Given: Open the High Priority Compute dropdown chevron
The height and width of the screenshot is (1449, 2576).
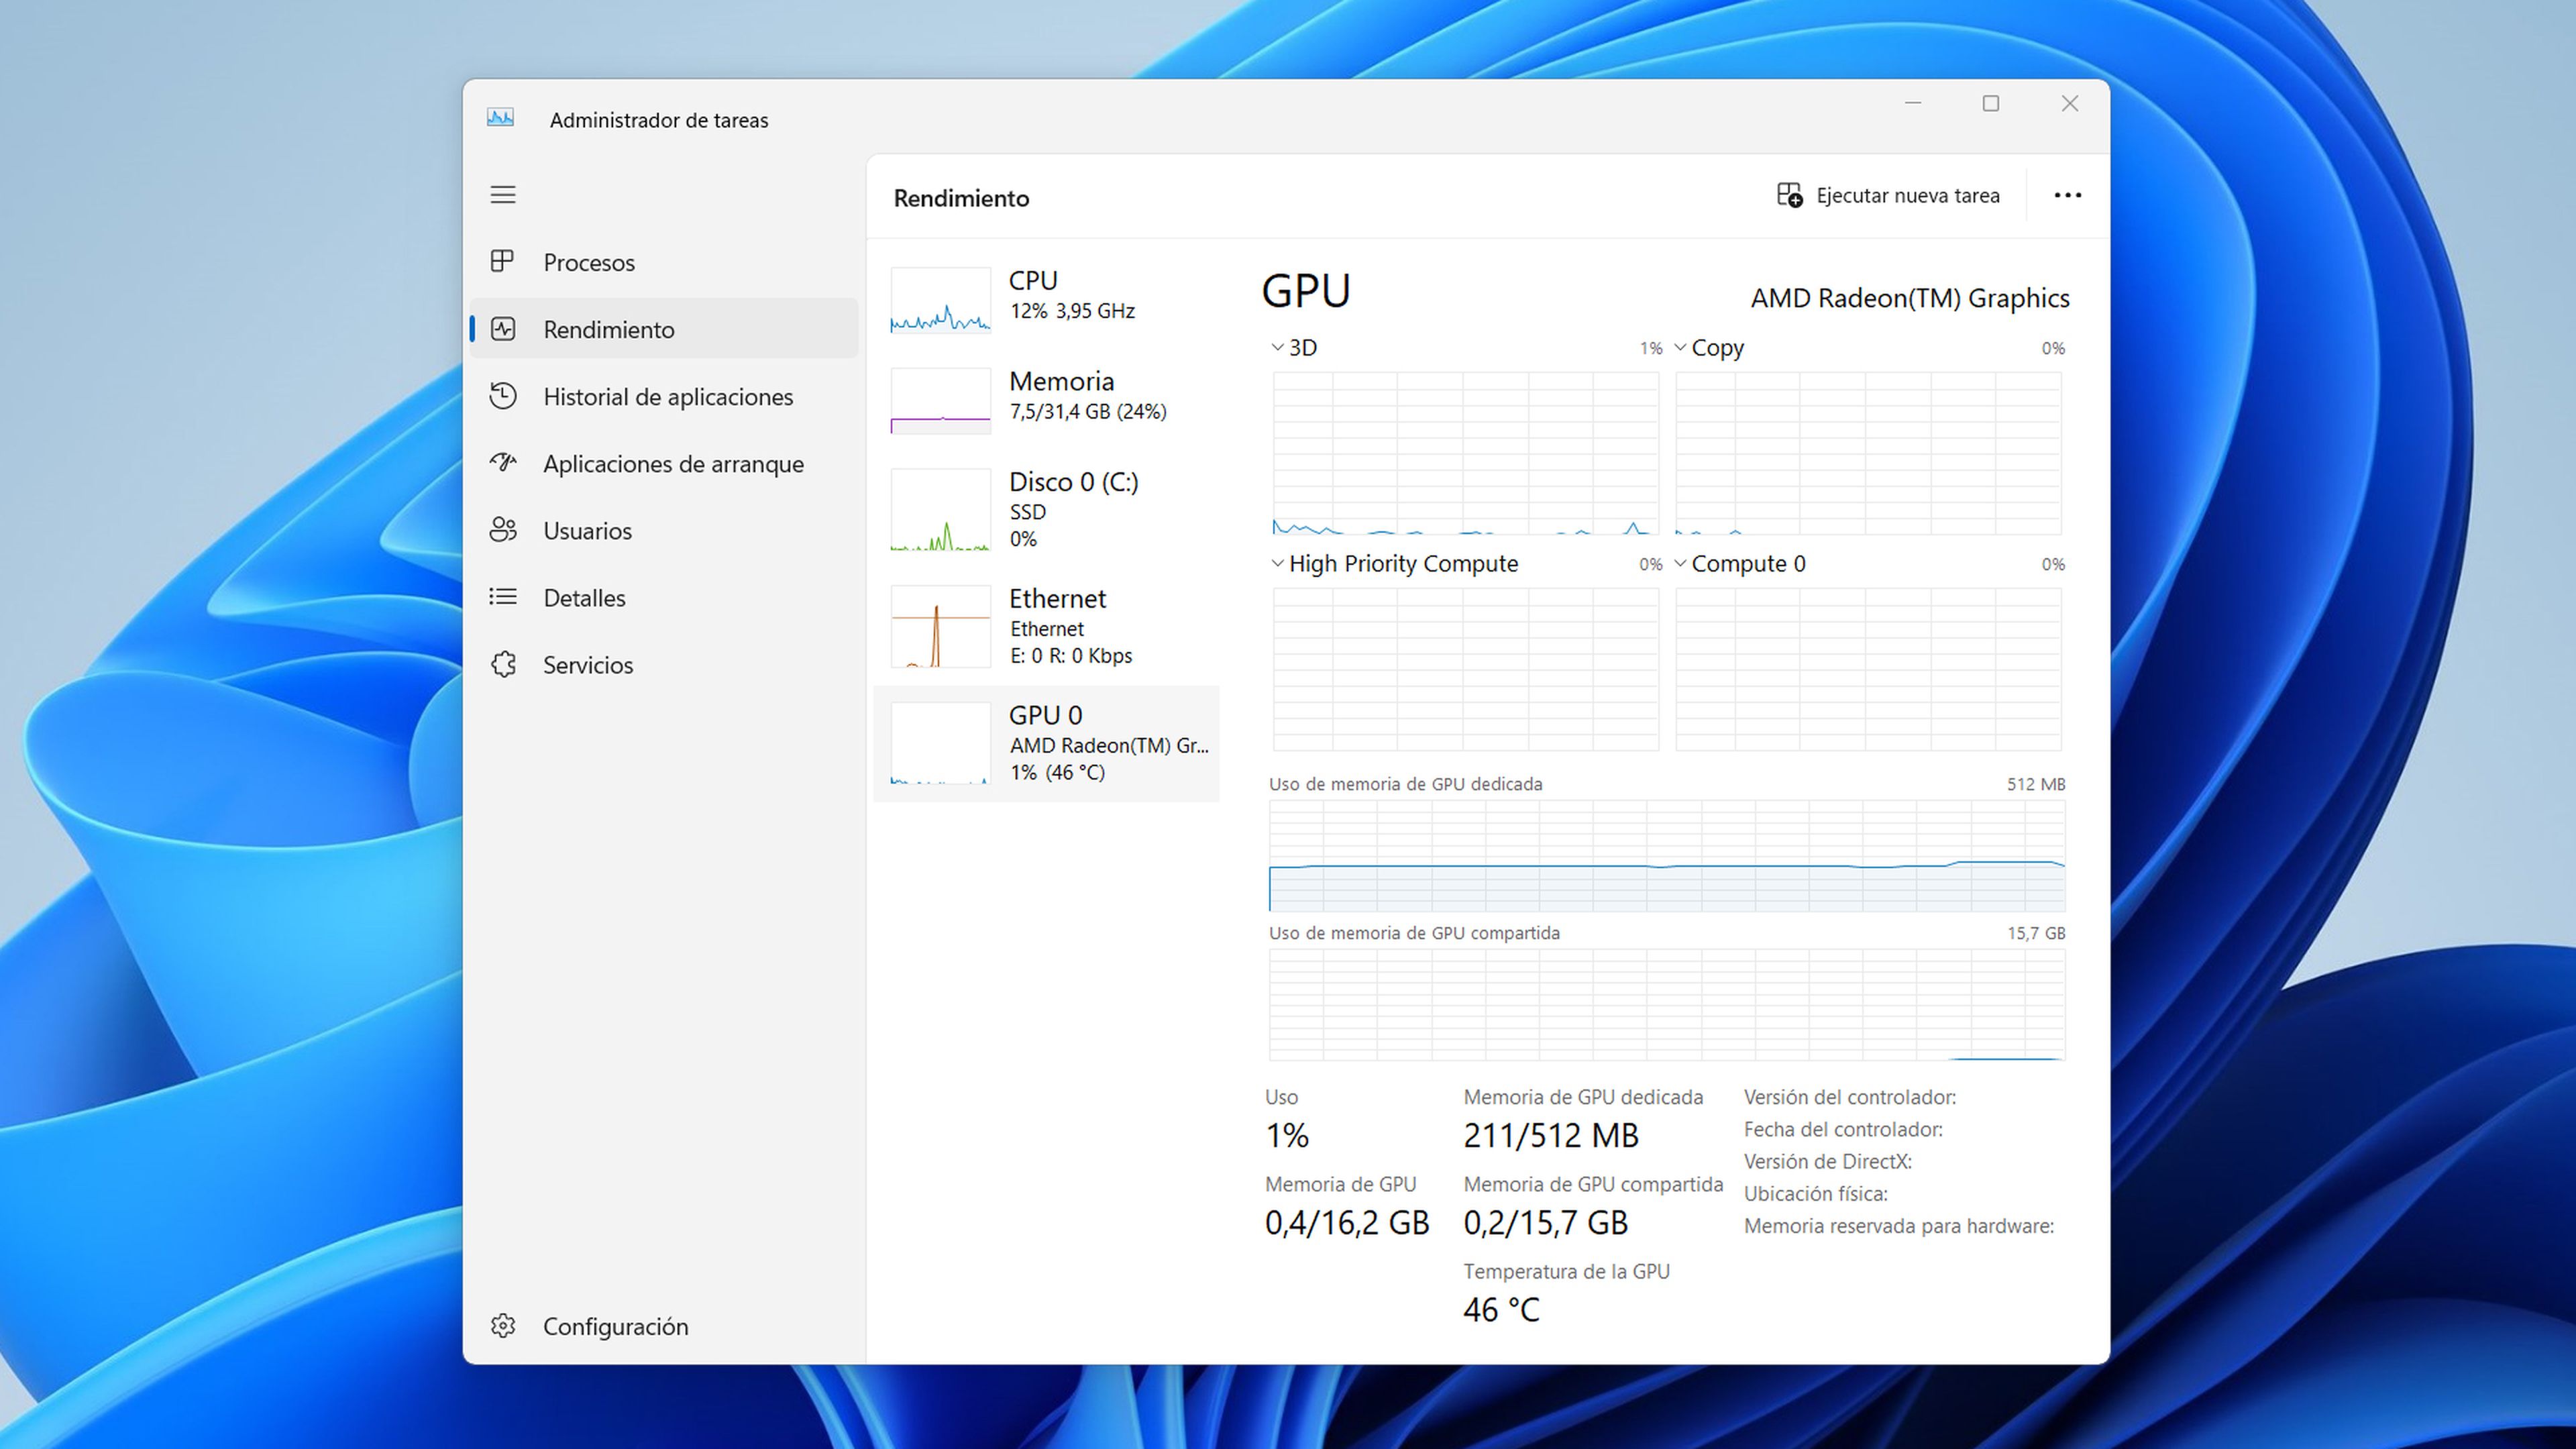Looking at the screenshot, I should pos(1277,563).
